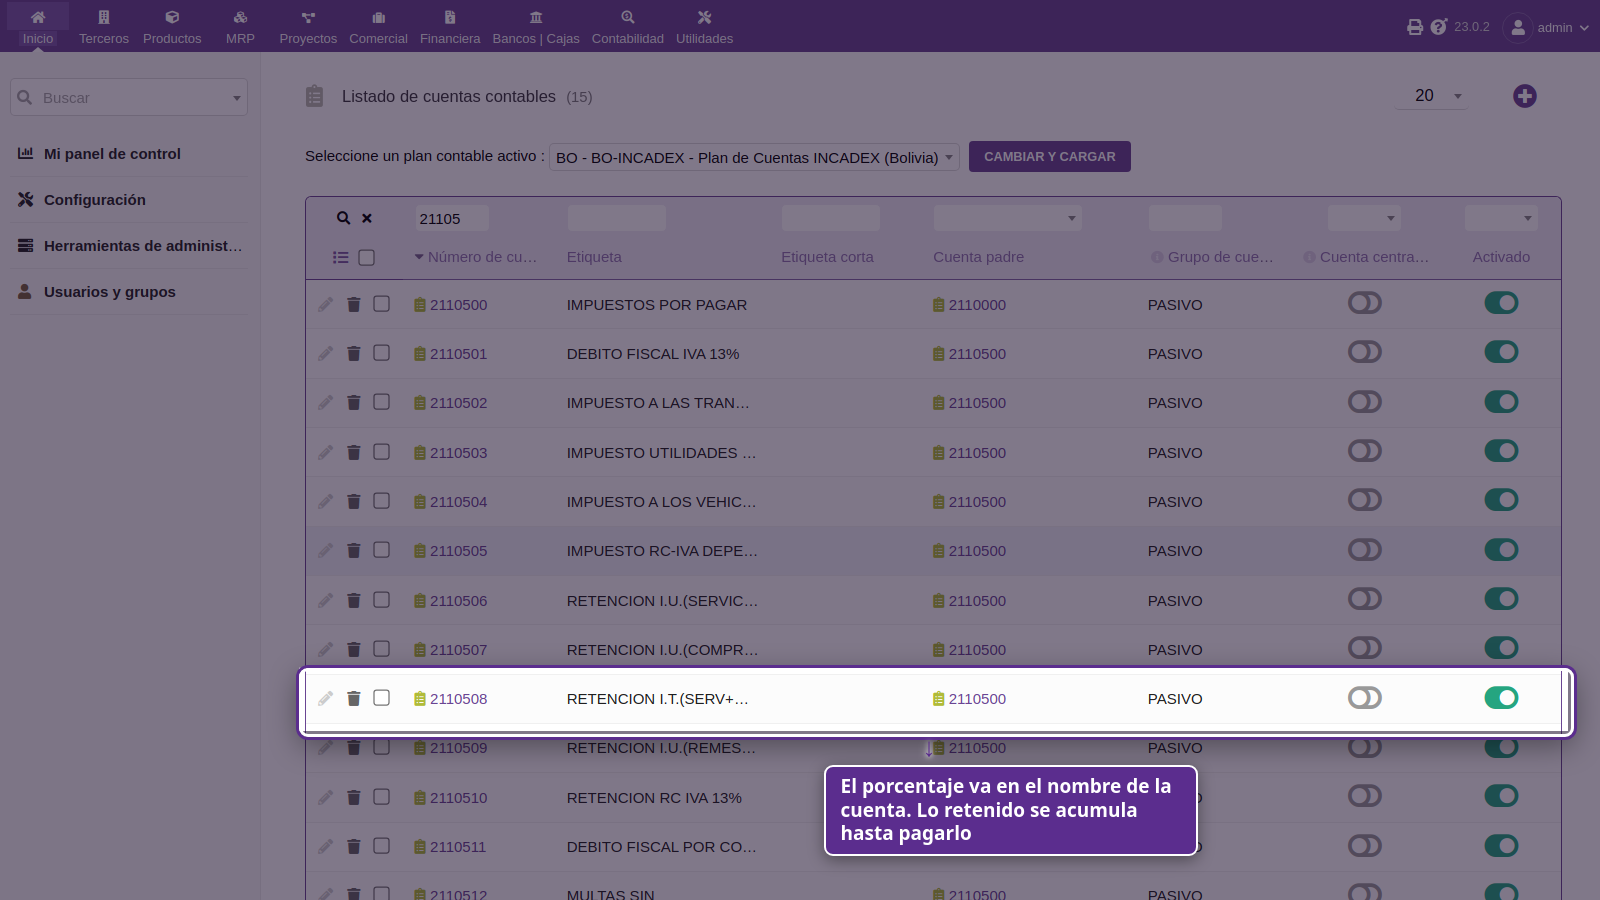Deactivate account 2110505 using Activado switch
Screen dimensions: 1600x900
pyautogui.click(x=1501, y=549)
